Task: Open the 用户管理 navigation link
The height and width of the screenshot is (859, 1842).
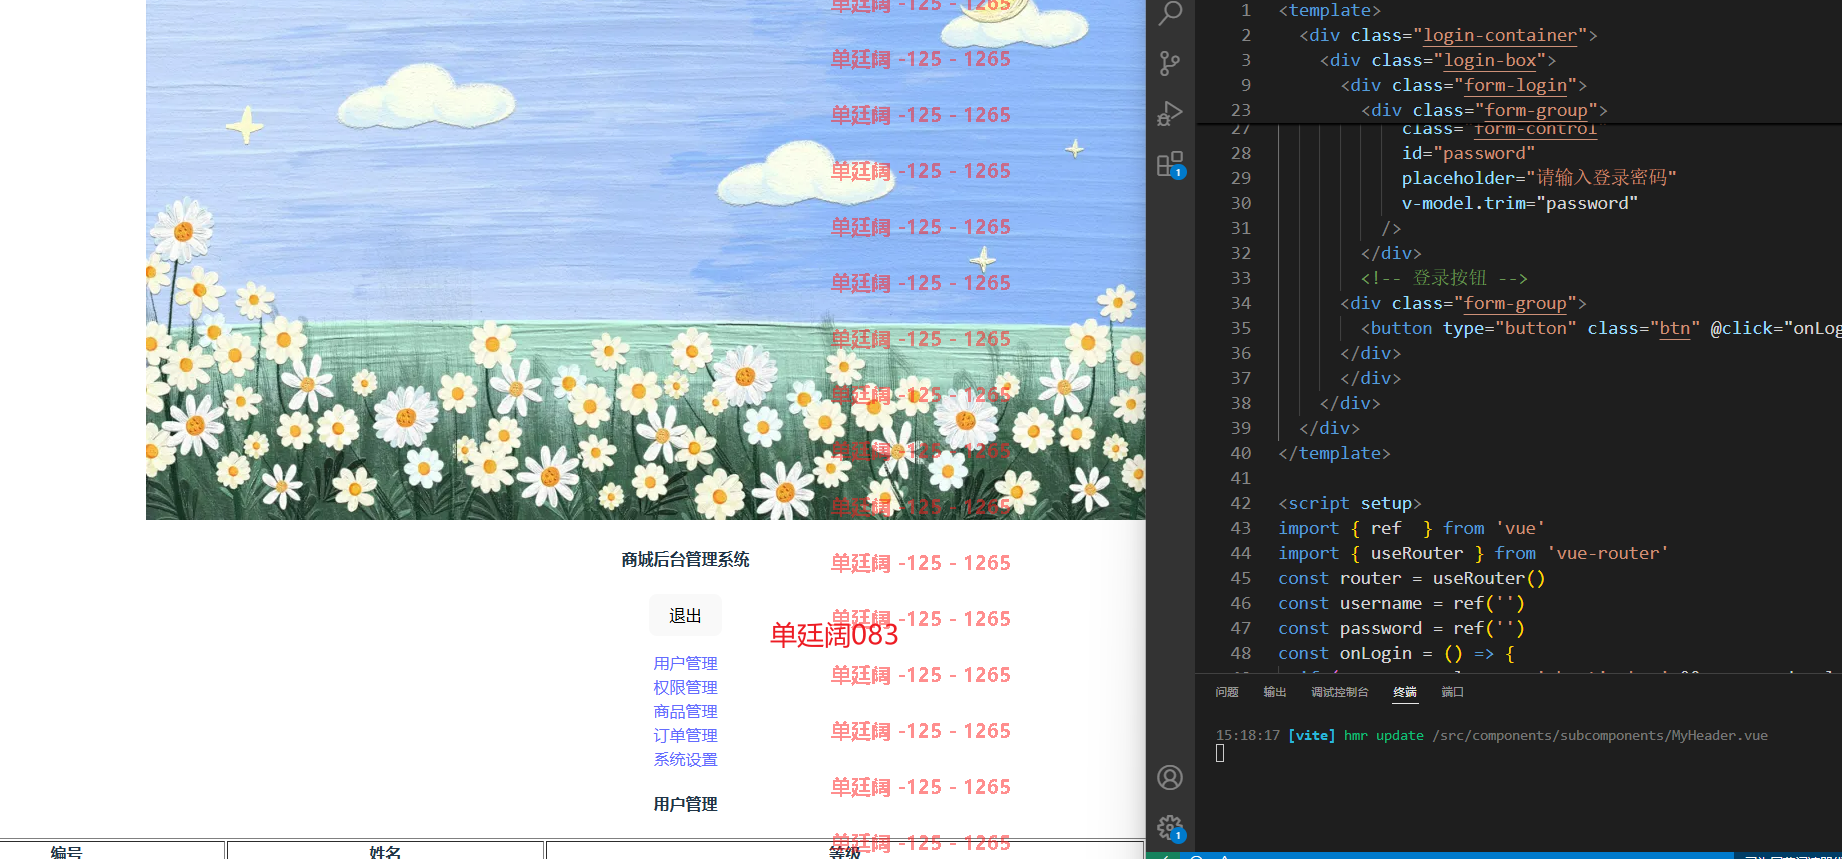Action: 685,663
